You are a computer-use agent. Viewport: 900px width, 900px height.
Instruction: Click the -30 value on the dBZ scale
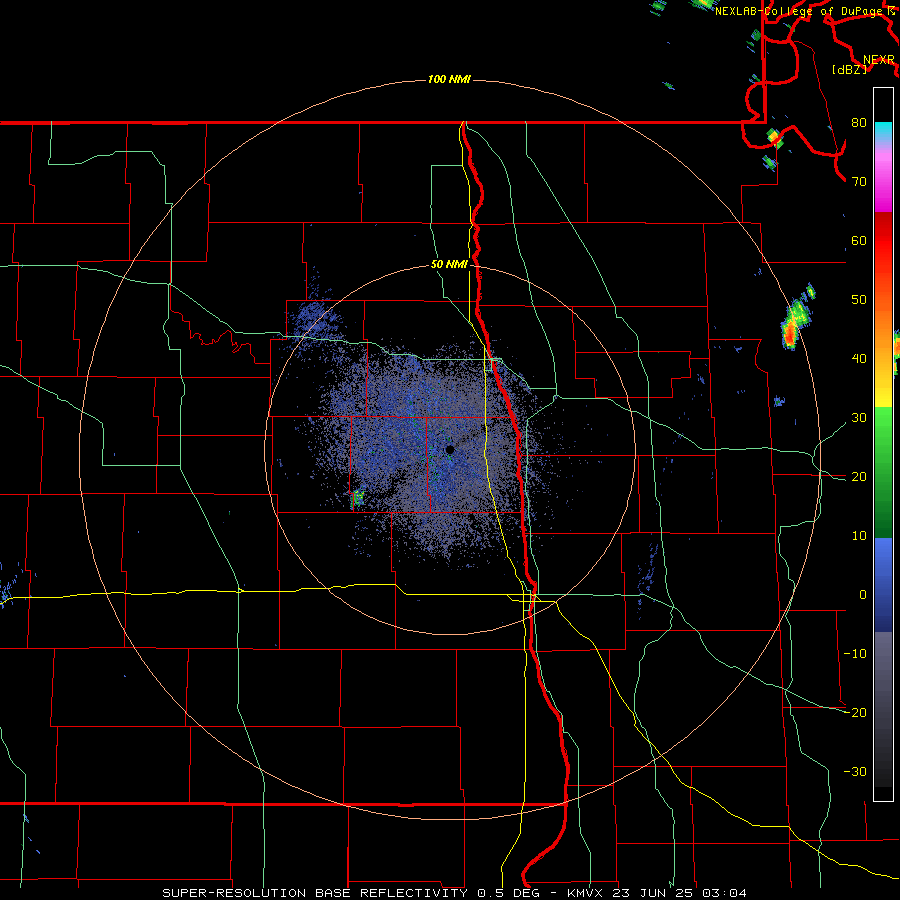[855, 771]
